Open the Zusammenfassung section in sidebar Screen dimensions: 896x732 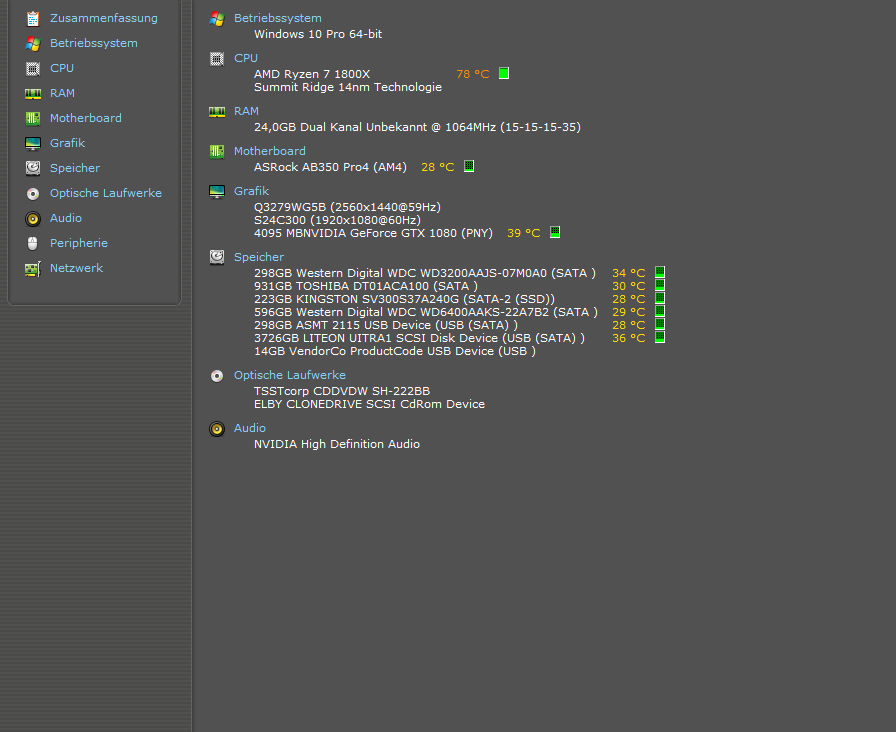(103, 18)
